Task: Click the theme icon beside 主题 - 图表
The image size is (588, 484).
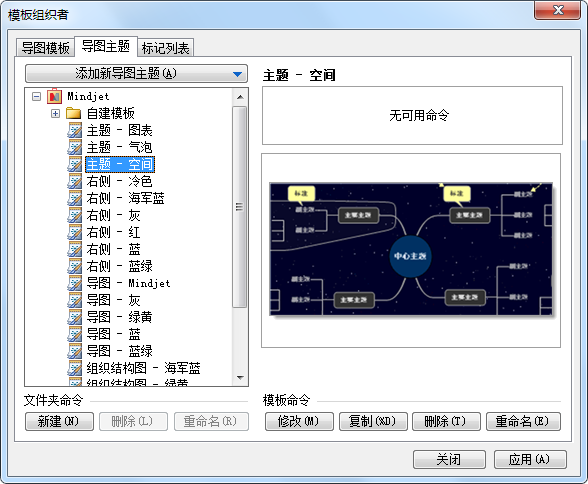Action: [75, 130]
